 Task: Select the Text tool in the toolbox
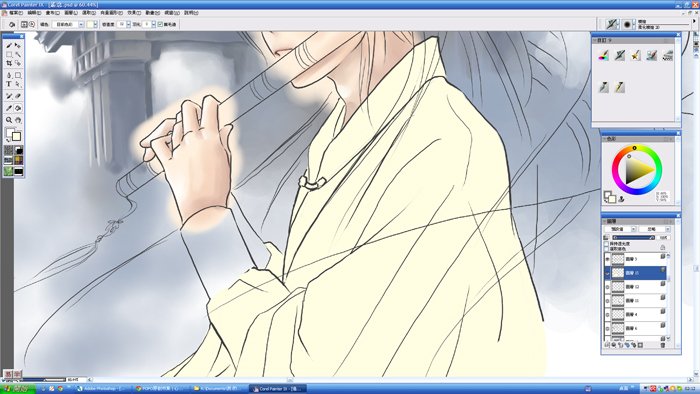(9, 84)
